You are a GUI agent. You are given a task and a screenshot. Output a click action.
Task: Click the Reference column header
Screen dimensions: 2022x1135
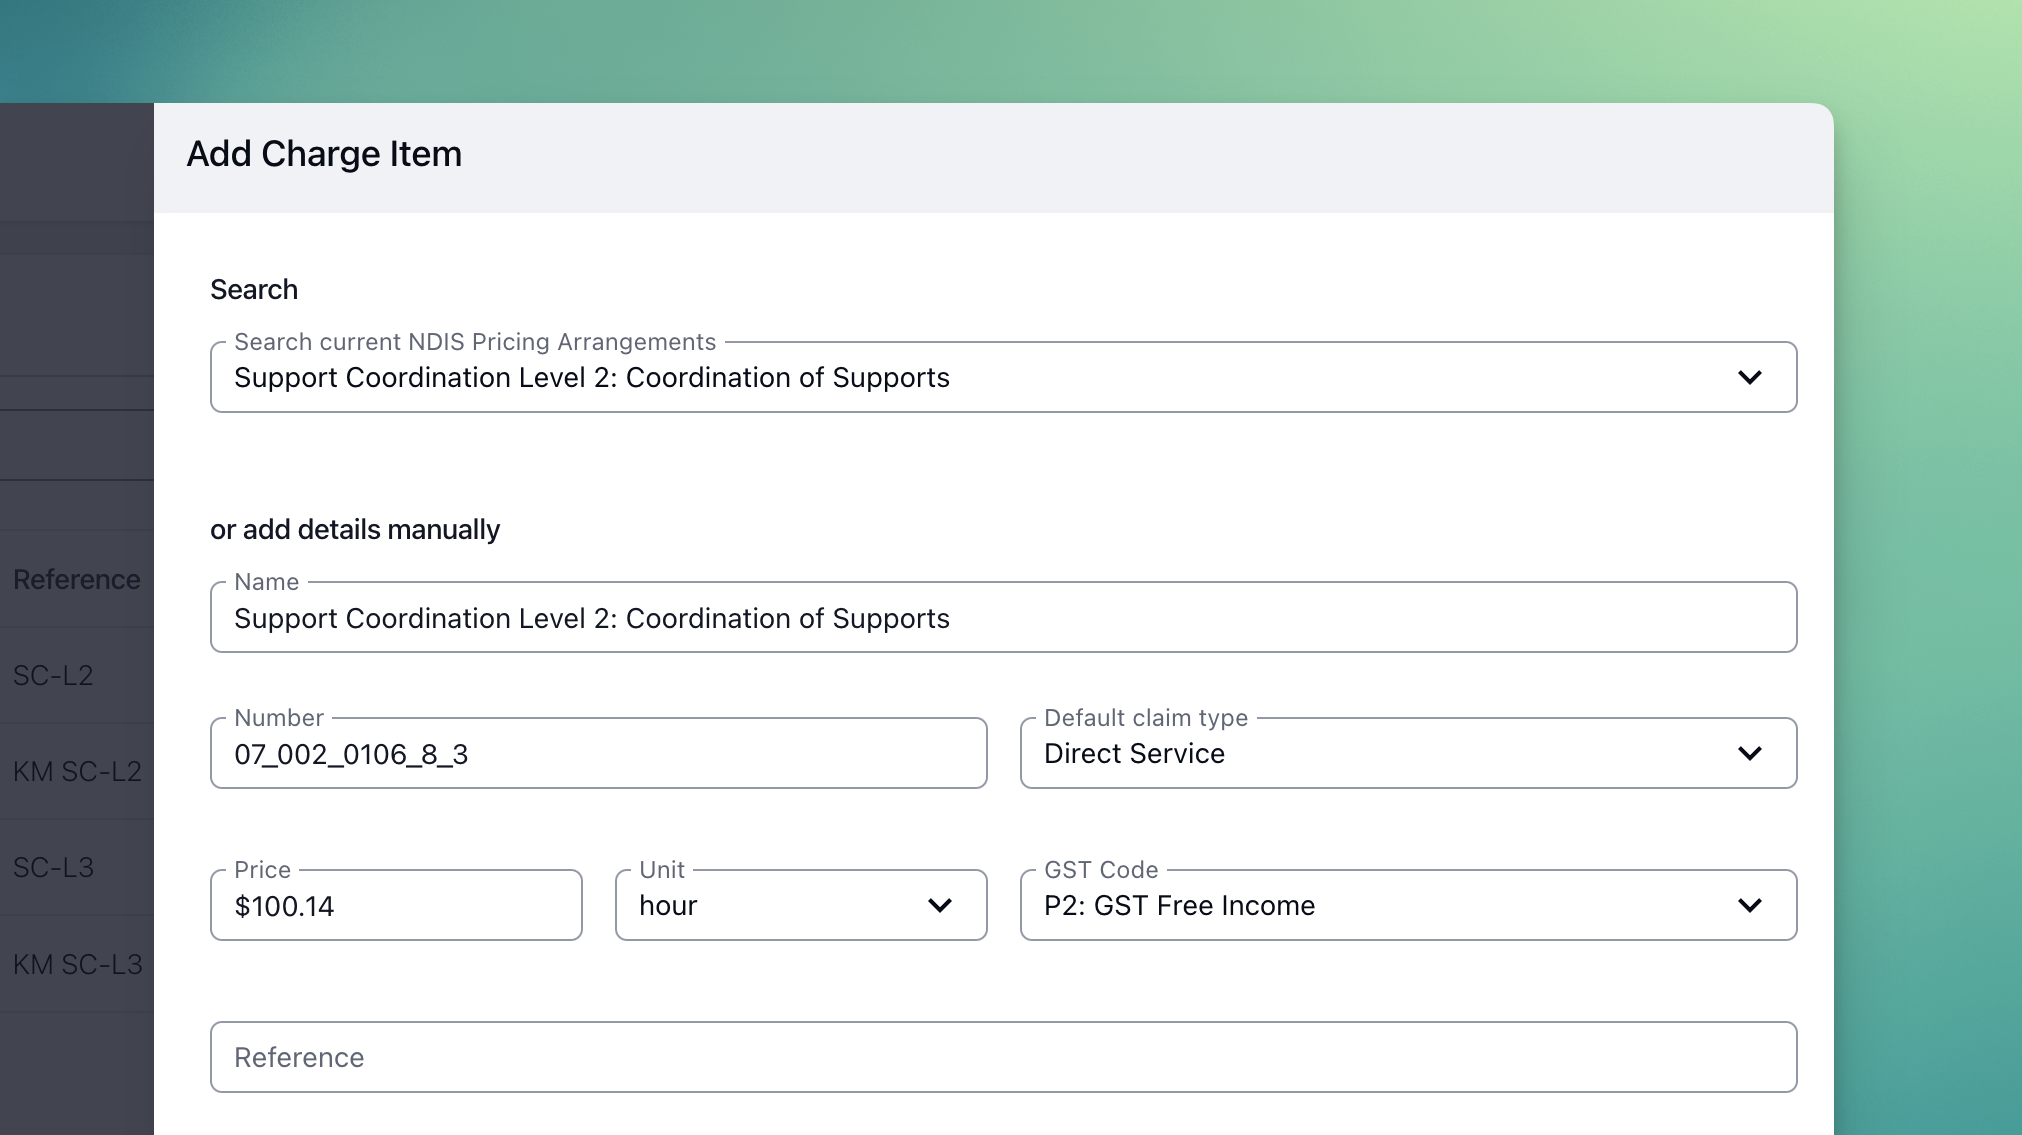tap(77, 580)
